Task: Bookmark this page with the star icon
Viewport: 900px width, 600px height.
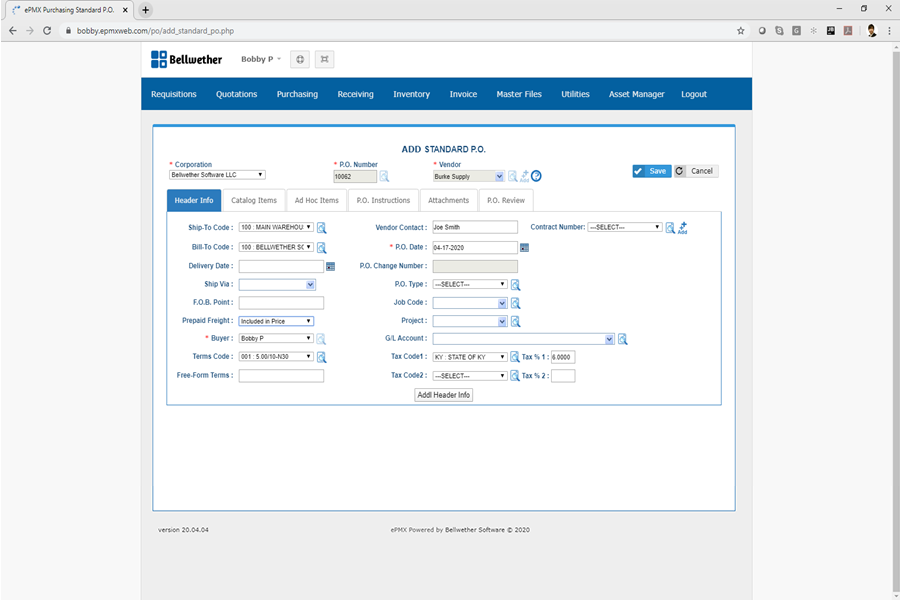Action: coord(741,31)
